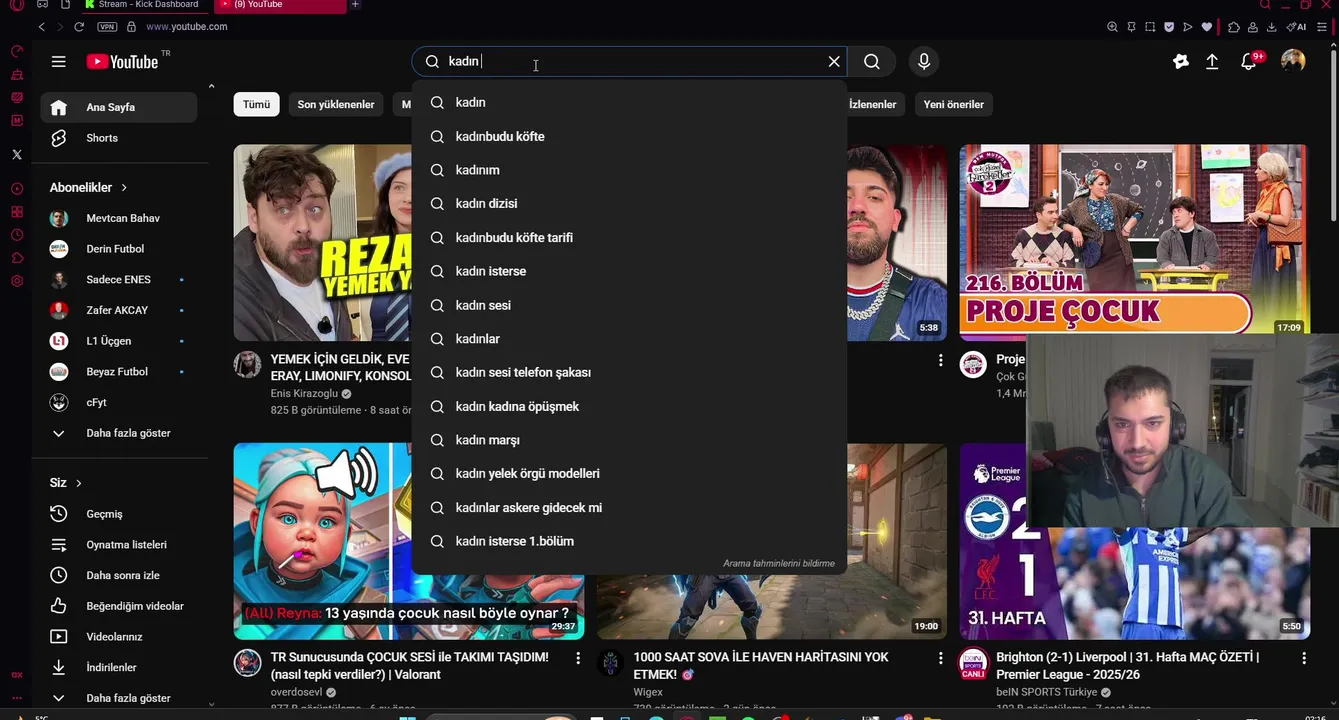This screenshot has height=720, width=1339.
Task: Expand 'Daha fazla göster' under subscriptions
Action: tap(119, 433)
